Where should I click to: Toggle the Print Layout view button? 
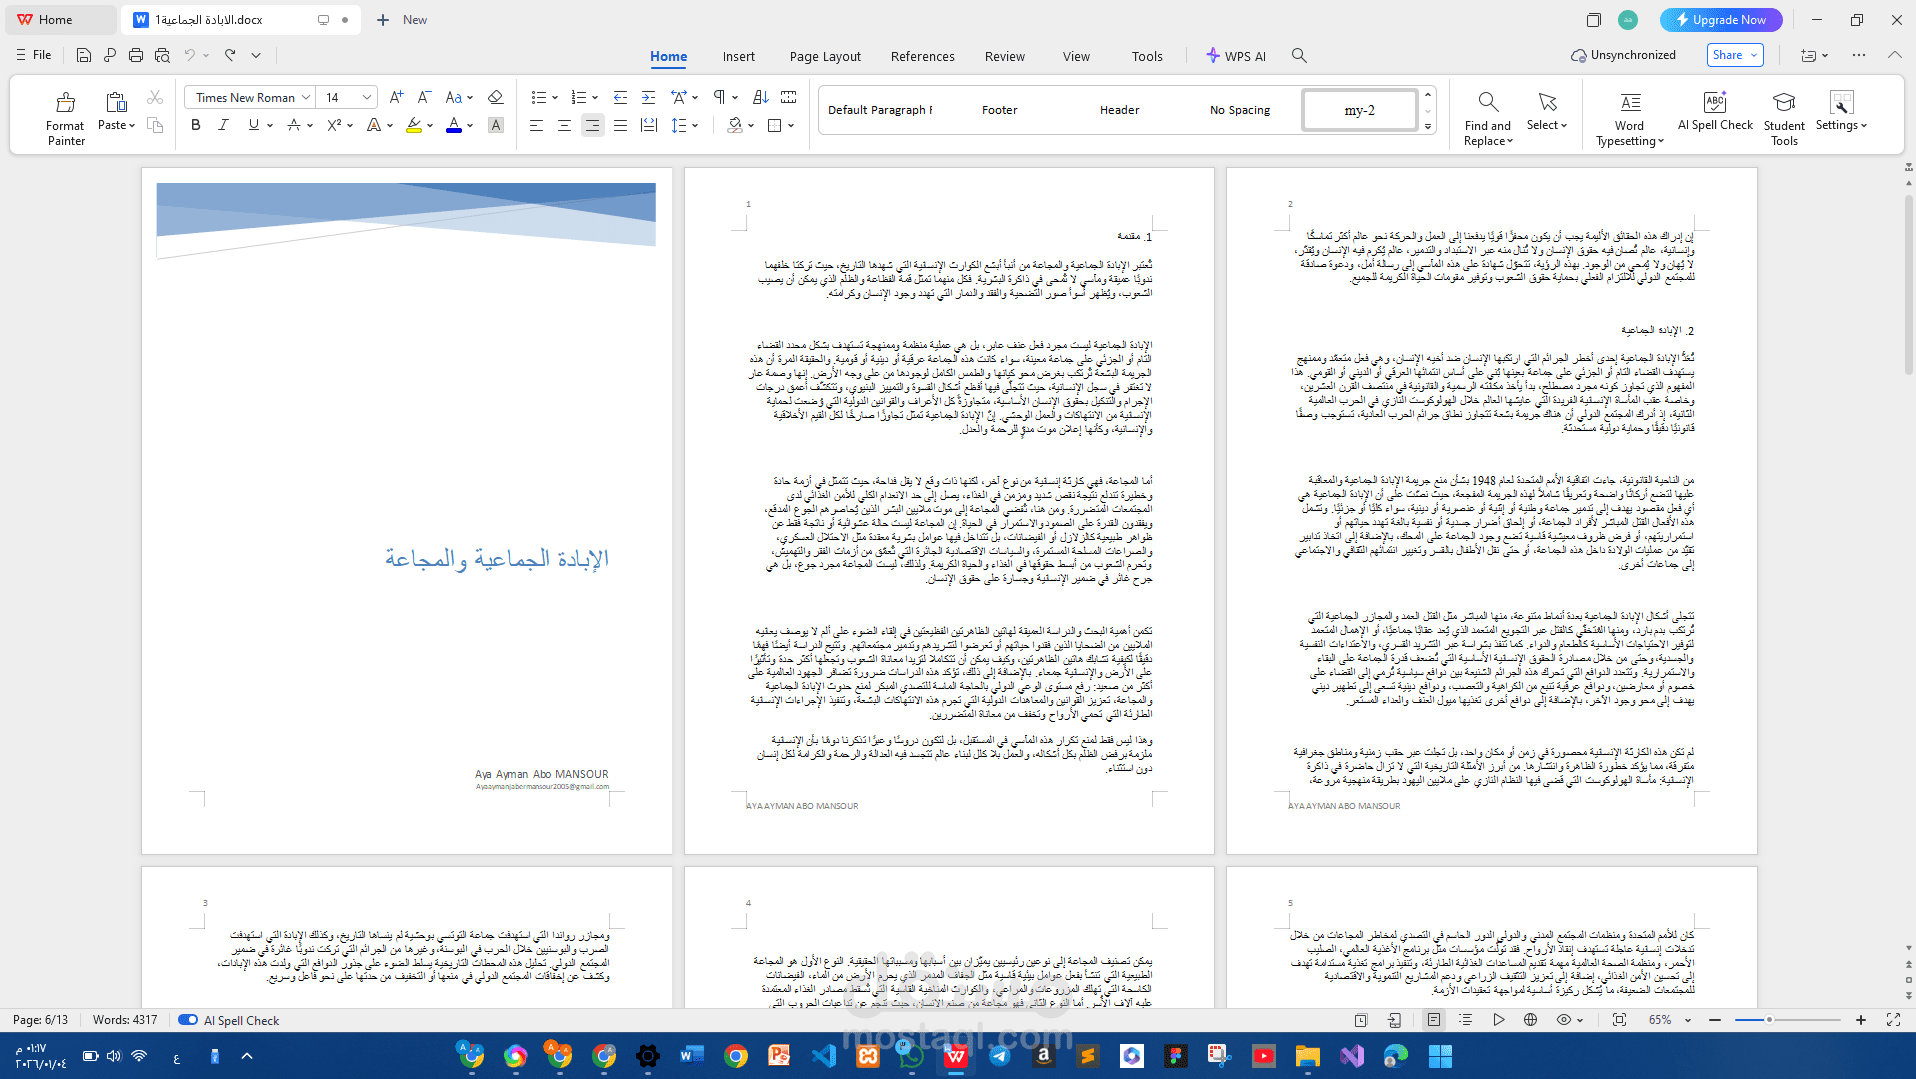1433,1020
